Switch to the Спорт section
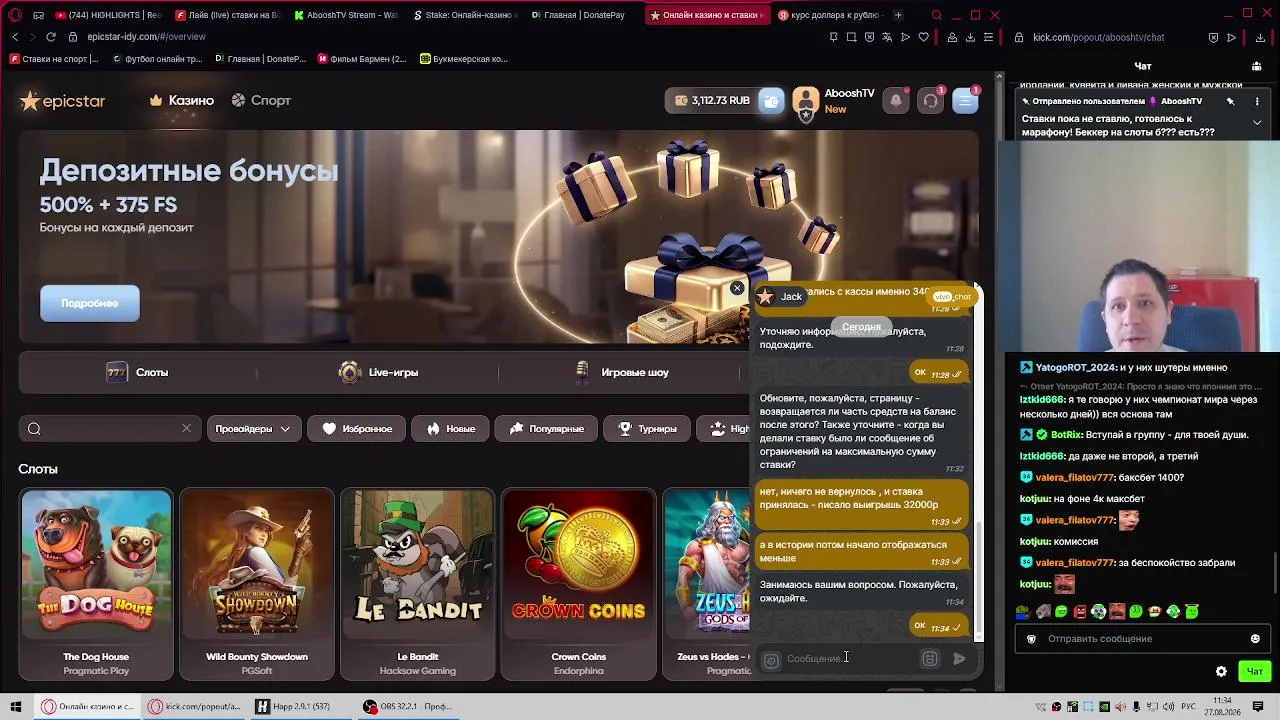 pos(261,101)
